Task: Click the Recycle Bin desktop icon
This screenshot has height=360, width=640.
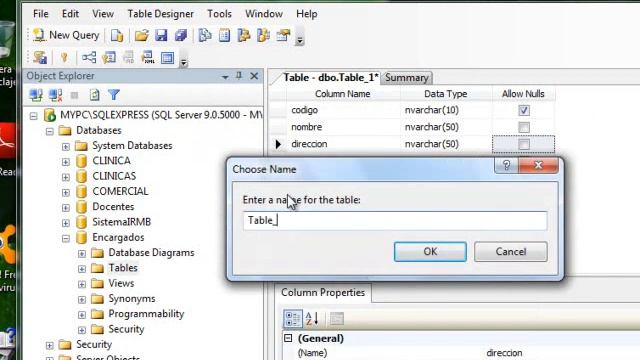Action: (7, 40)
